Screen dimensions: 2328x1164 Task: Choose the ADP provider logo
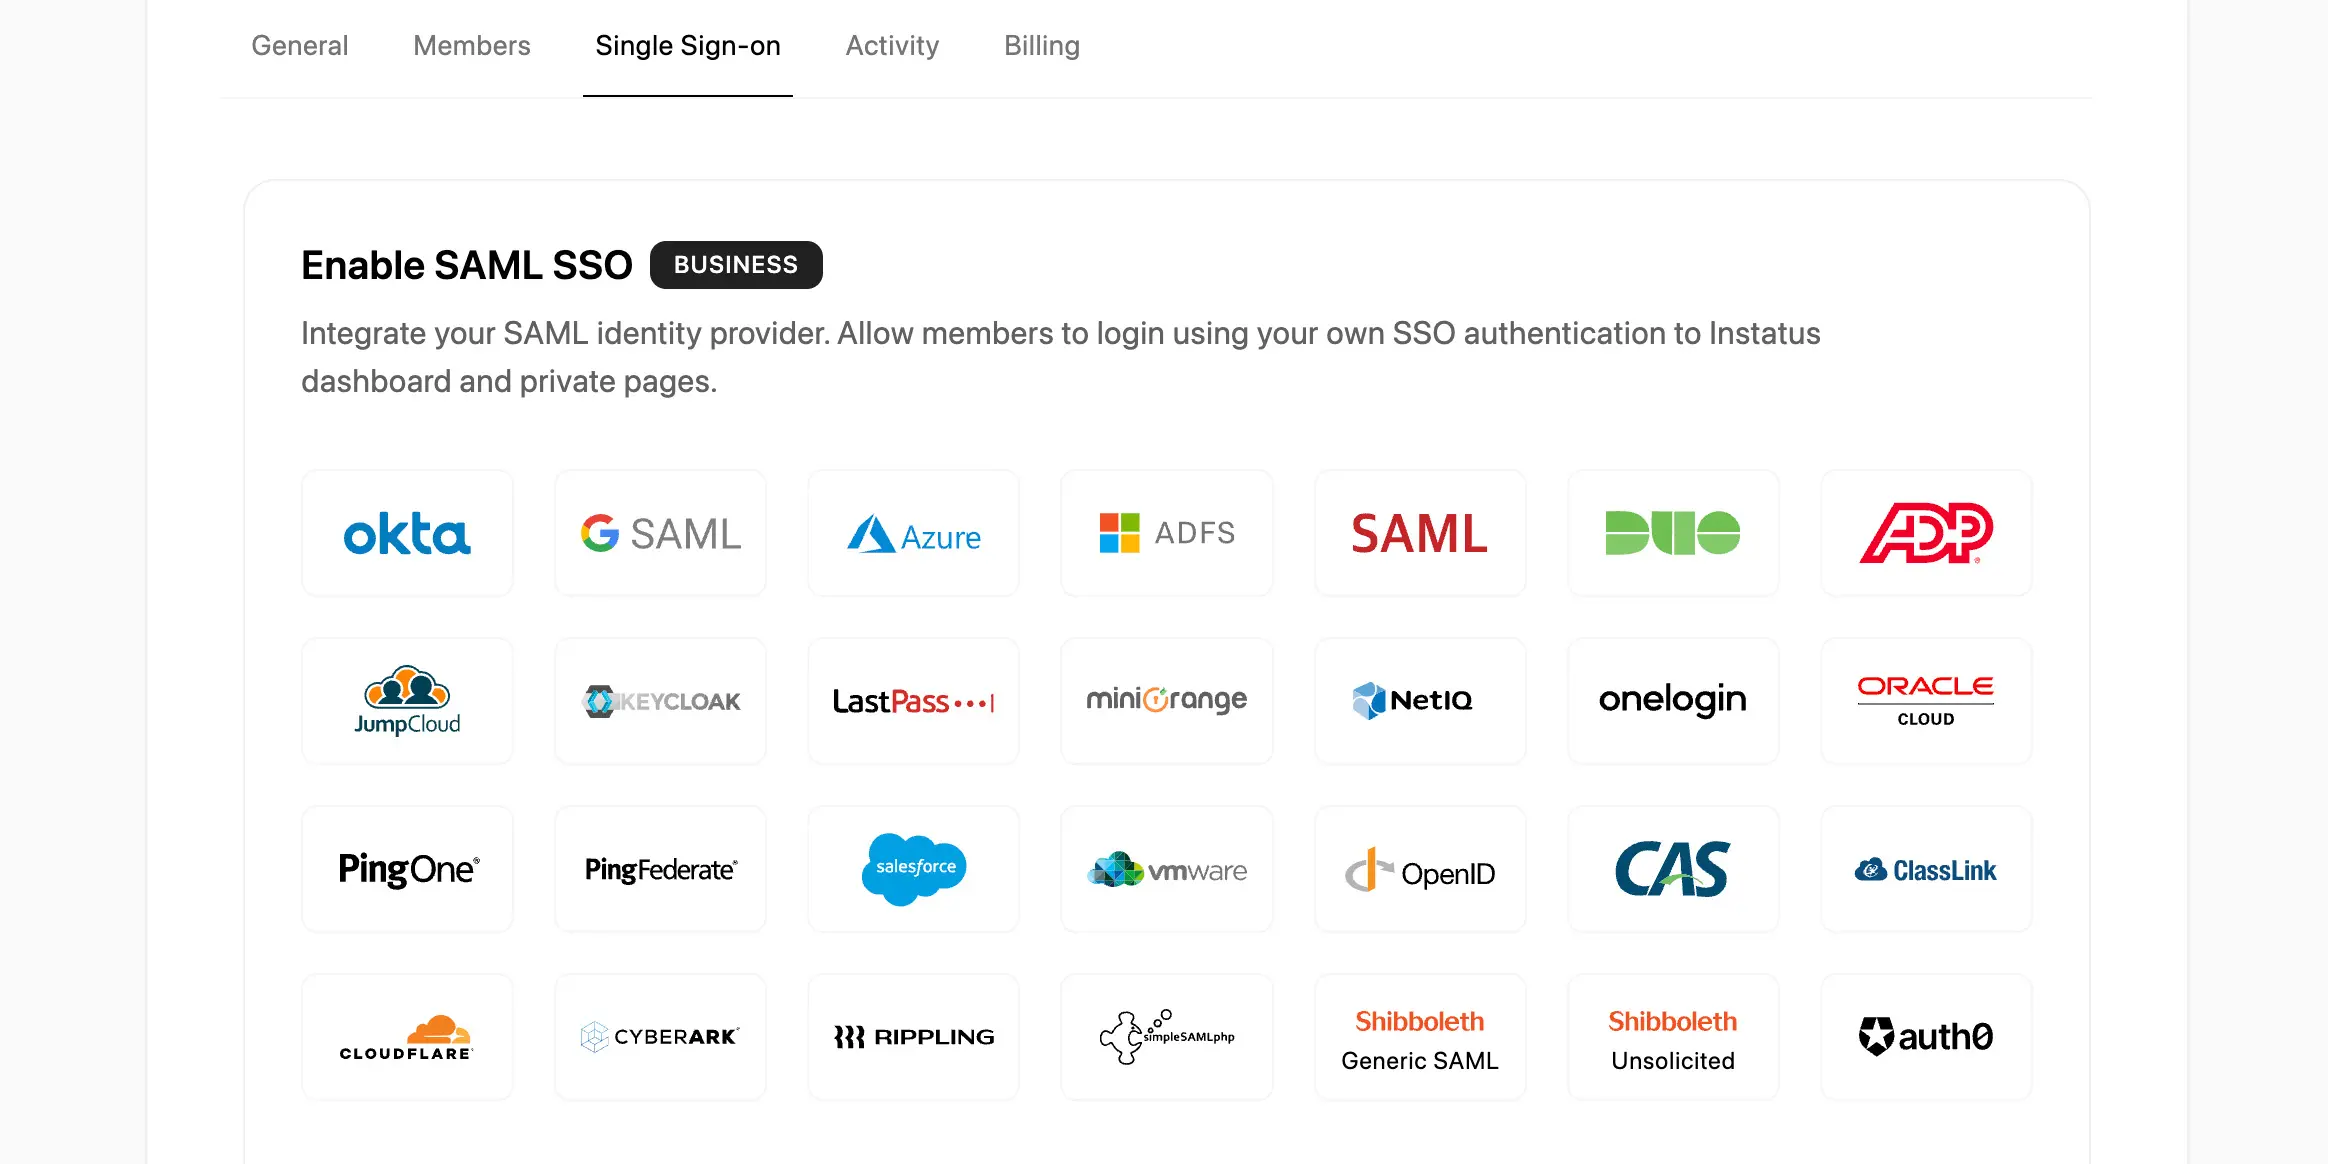1926,533
